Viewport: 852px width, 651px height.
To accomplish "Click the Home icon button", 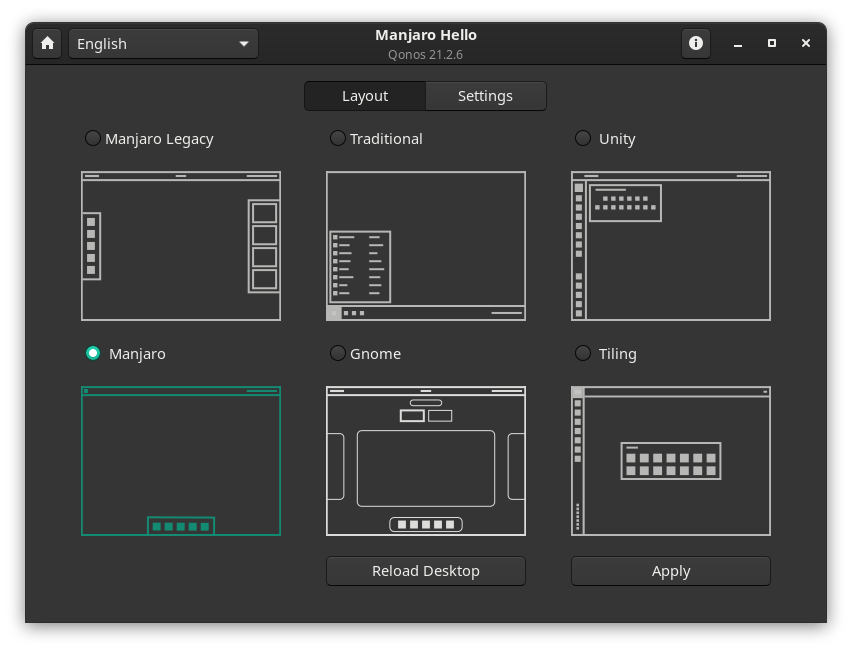I will [x=47, y=44].
